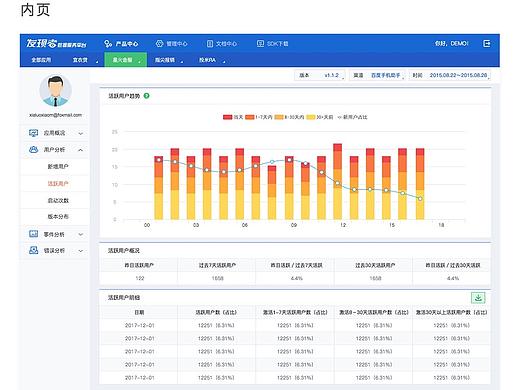Click the 活跃用户概况 section title
The width and height of the screenshot is (520, 390).
[x=124, y=251]
